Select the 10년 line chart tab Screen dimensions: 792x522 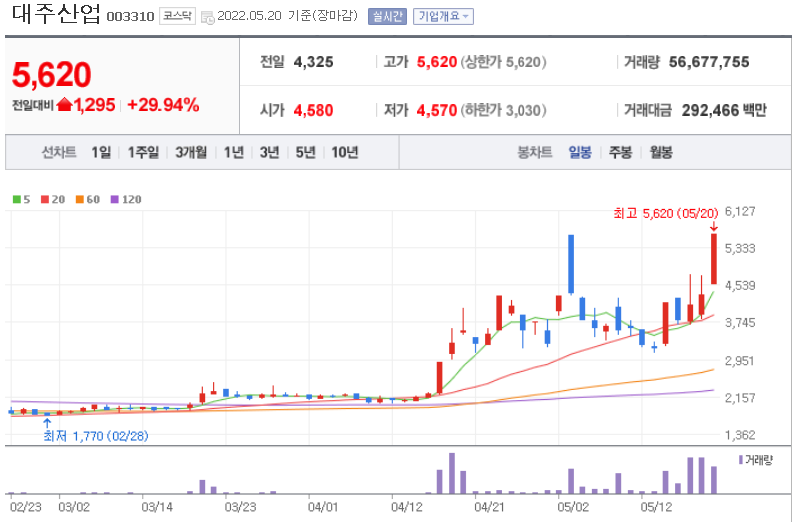[345, 152]
